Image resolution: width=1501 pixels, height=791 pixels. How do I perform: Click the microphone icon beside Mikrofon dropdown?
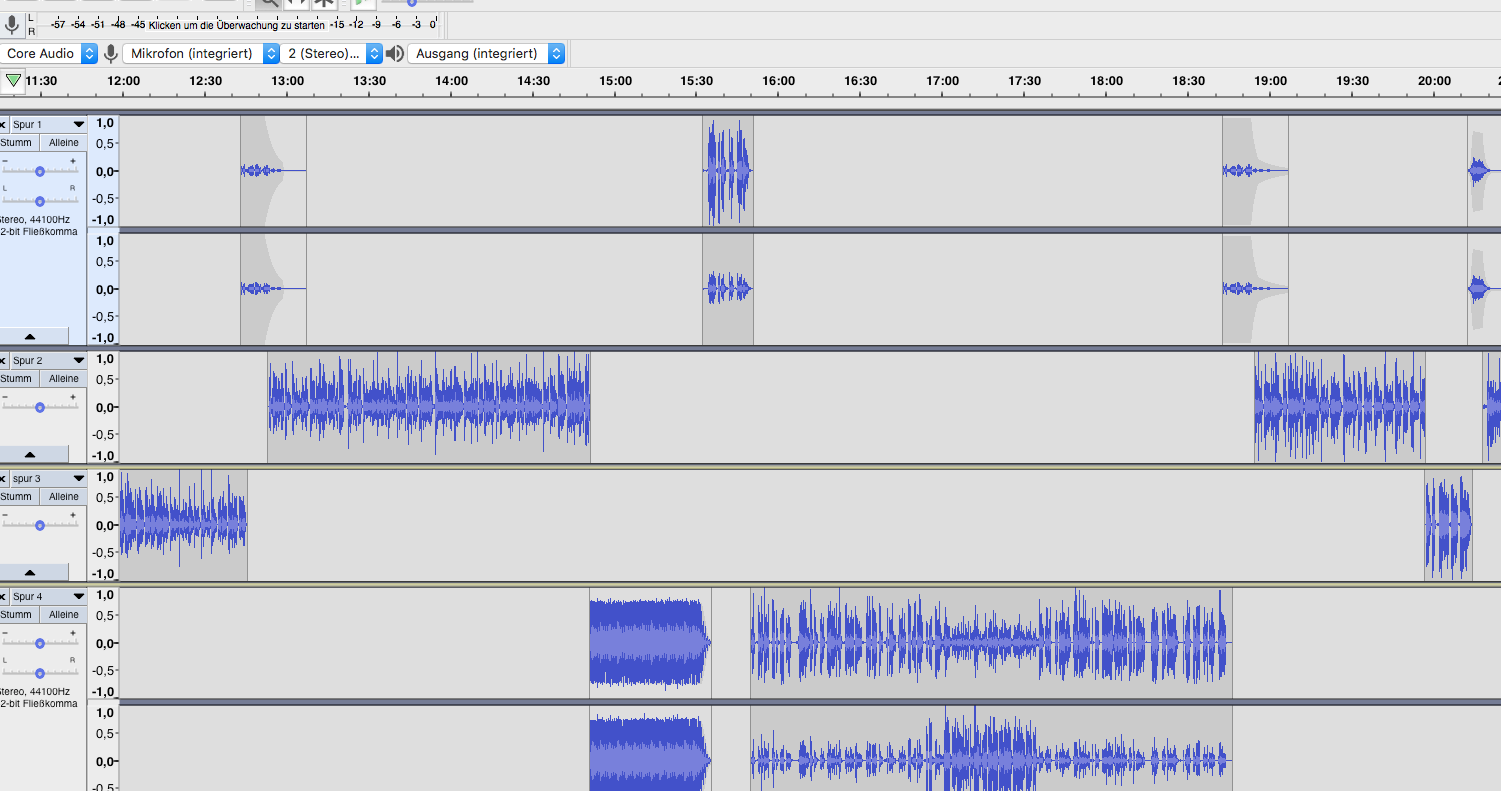point(110,54)
